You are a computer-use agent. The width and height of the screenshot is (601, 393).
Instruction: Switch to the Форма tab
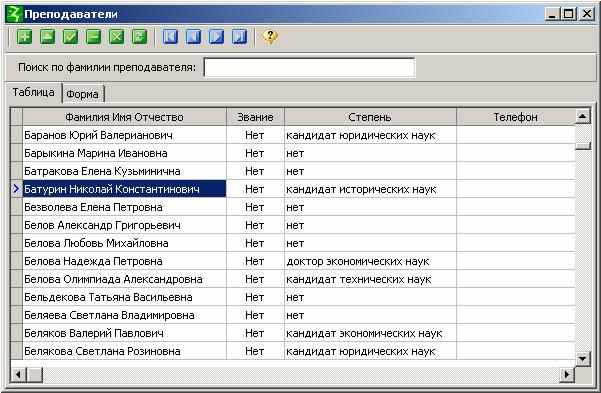coord(82,94)
